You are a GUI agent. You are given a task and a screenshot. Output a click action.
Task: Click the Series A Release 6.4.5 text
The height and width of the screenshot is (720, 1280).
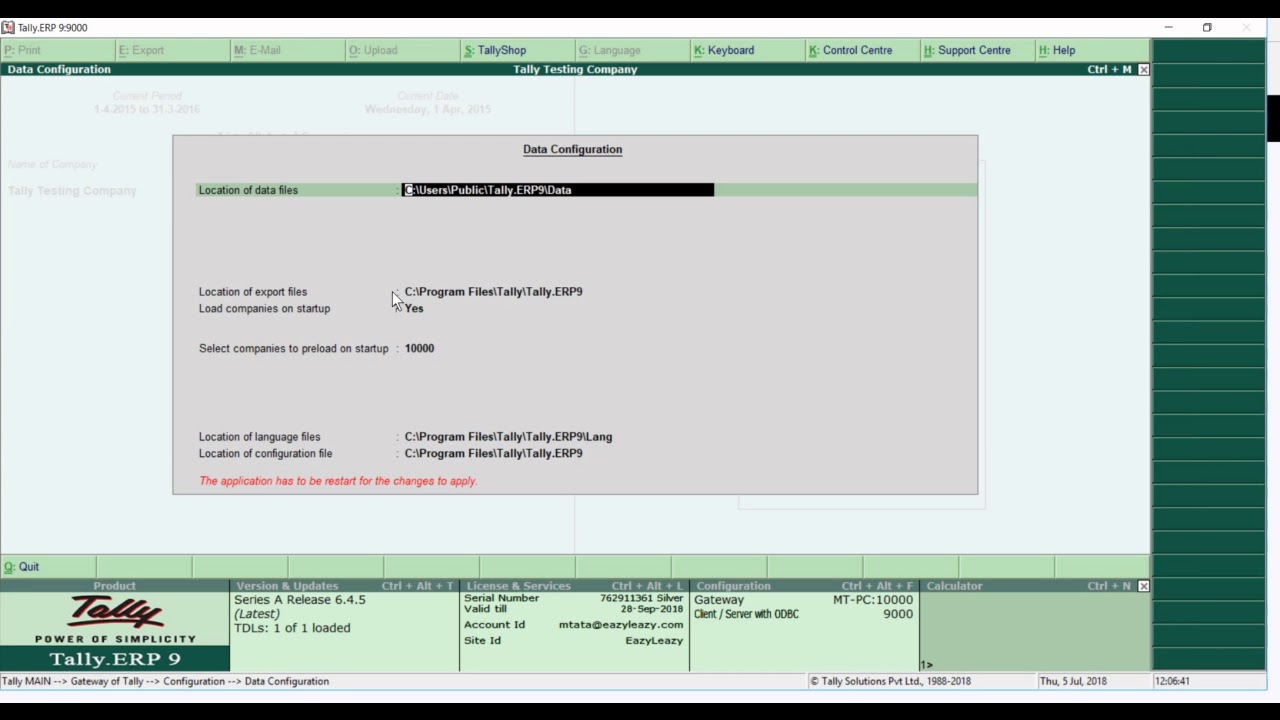pos(300,600)
